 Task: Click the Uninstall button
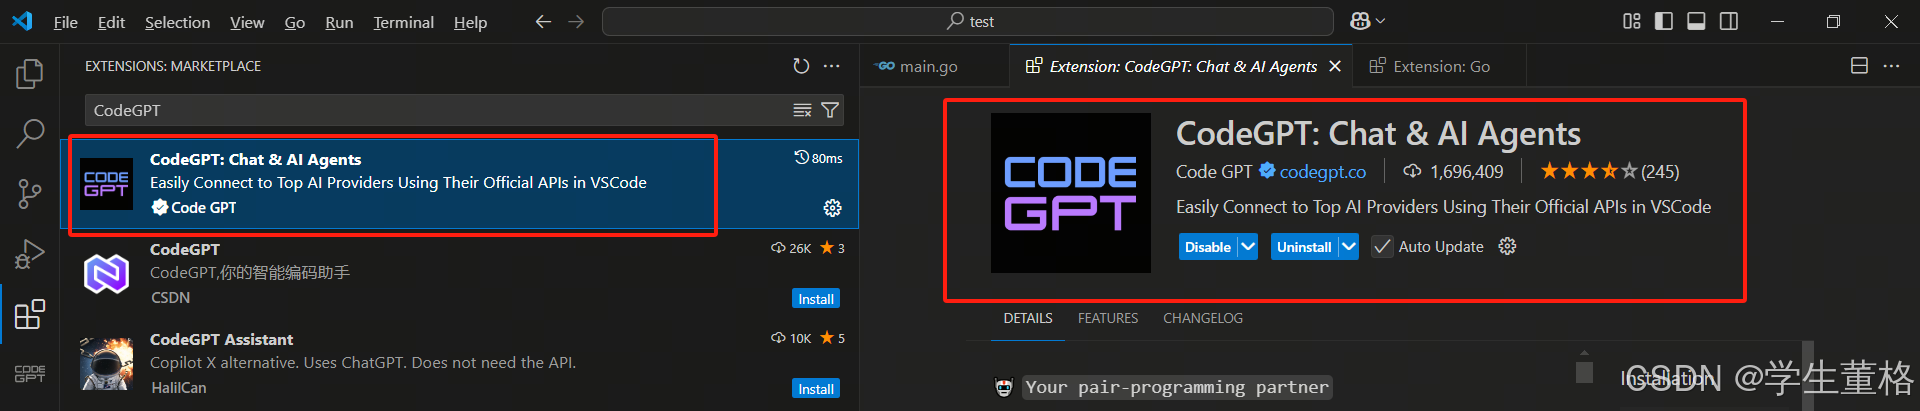(1304, 247)
